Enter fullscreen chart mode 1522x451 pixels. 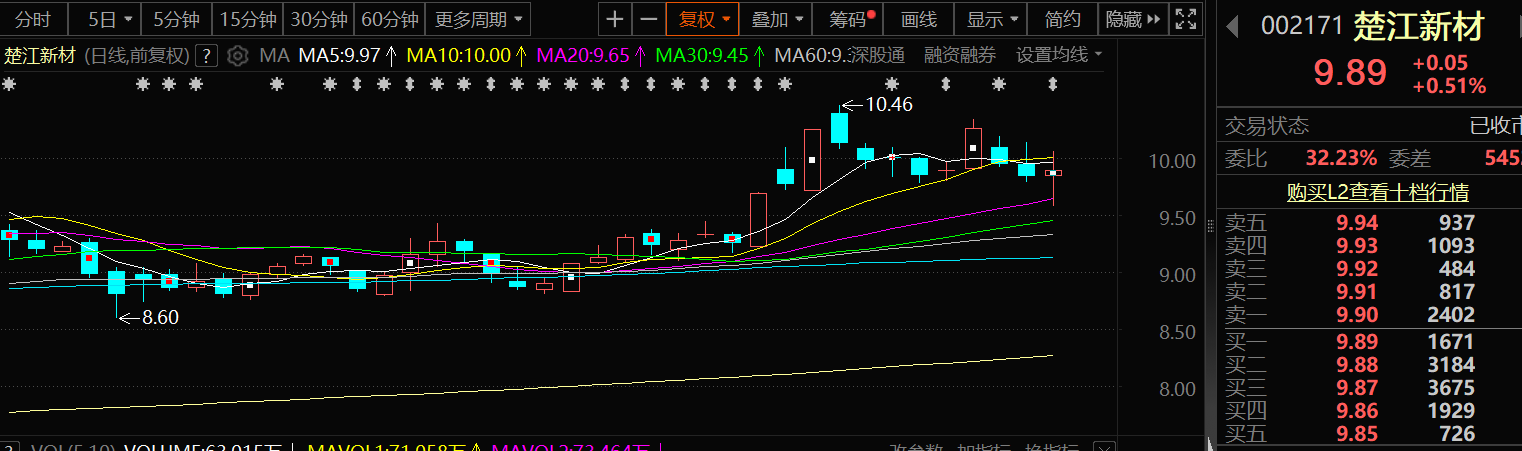point(1185,18)
